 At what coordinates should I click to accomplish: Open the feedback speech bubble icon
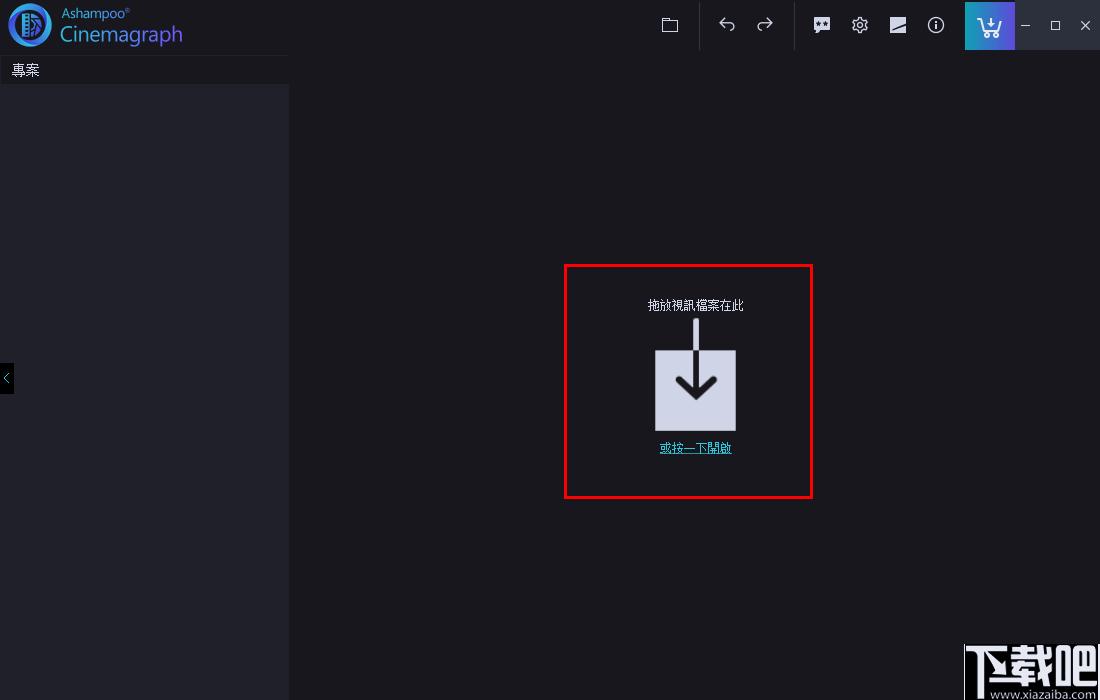click(821, 25)
